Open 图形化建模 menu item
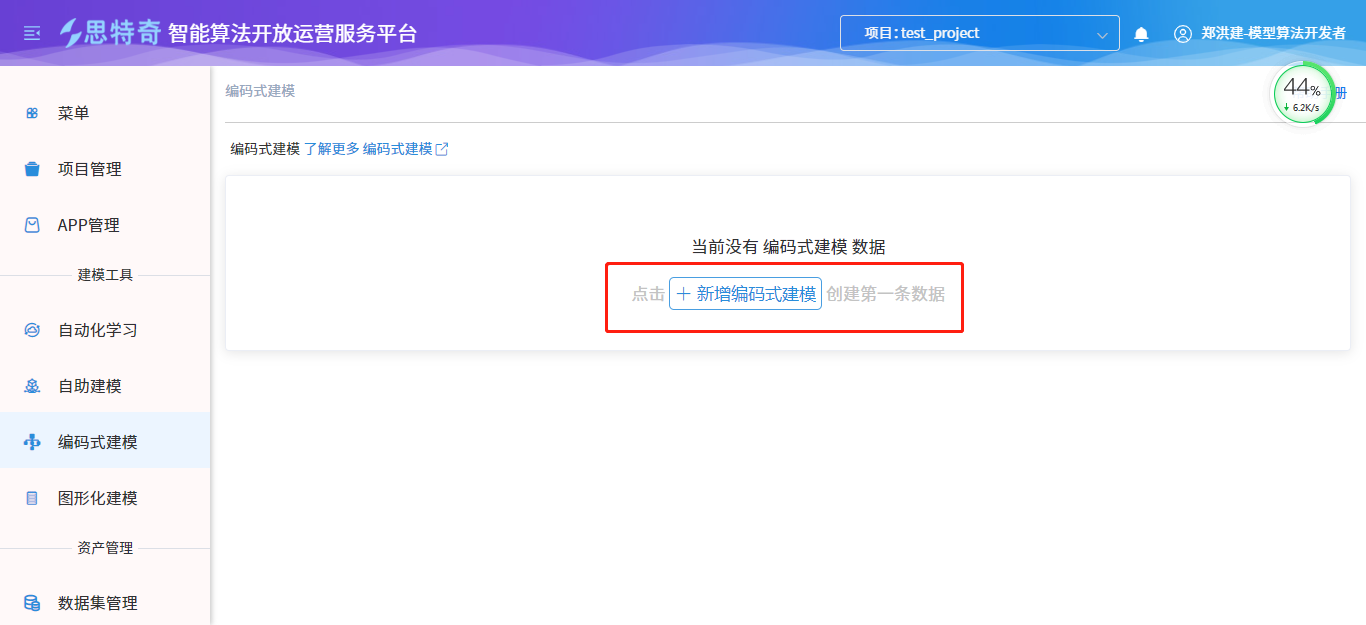The height and width of the screenshot is (625, 1366). (105, 498)
